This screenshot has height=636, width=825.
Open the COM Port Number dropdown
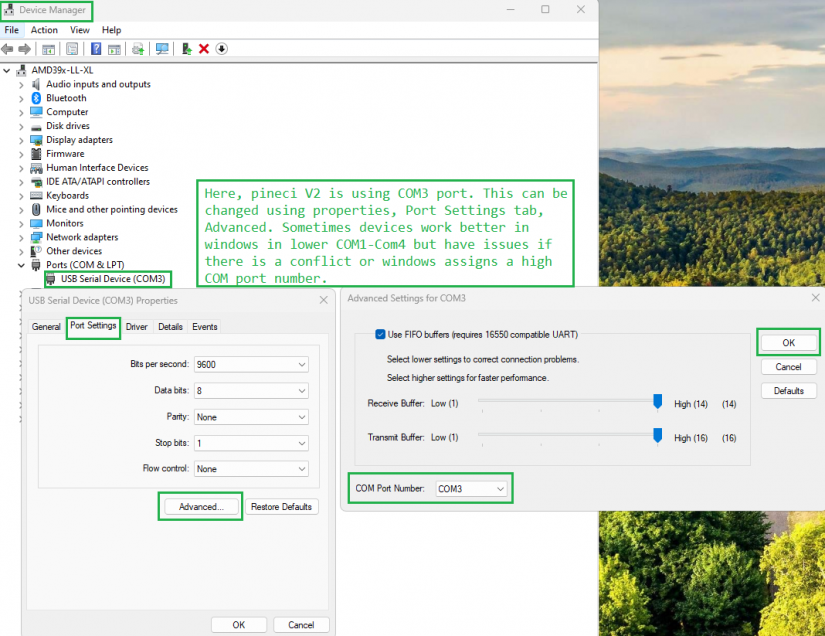(x=472, y=488)
